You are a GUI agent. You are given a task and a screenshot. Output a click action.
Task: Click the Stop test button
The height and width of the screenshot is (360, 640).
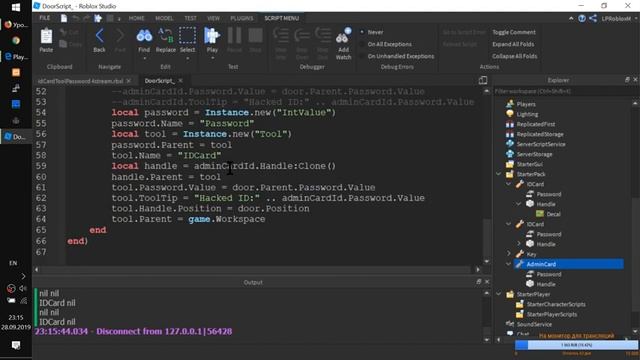pyautogui.click(x=256, y=36)
